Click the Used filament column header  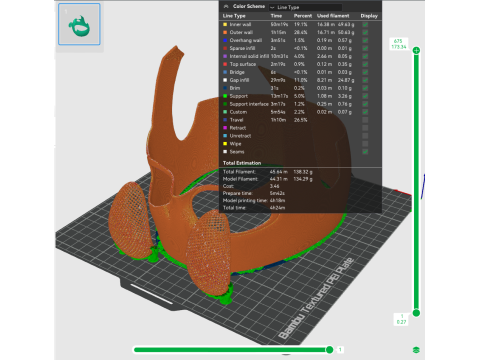coord(333,16)
